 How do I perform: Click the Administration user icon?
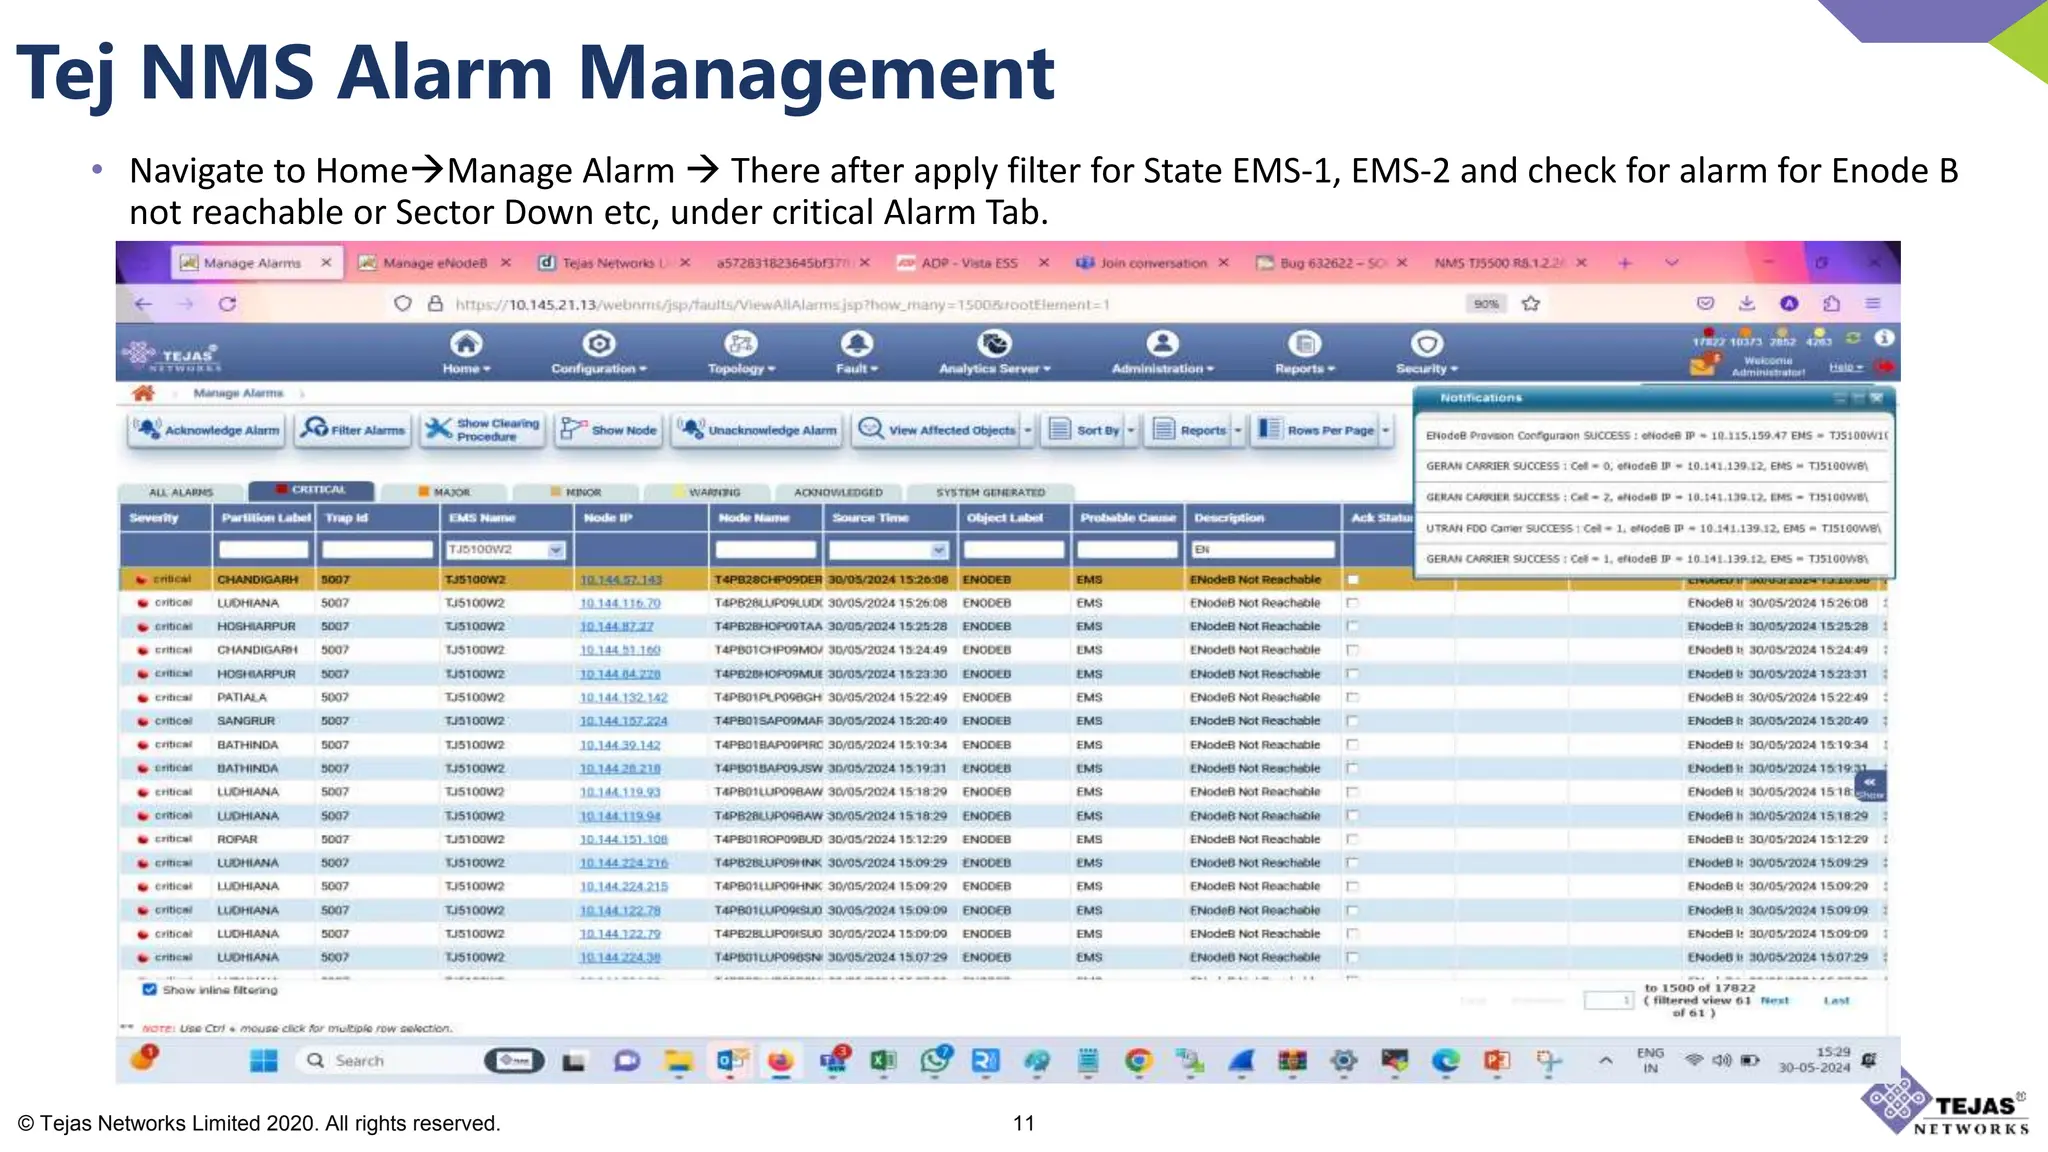[1162, 345]
